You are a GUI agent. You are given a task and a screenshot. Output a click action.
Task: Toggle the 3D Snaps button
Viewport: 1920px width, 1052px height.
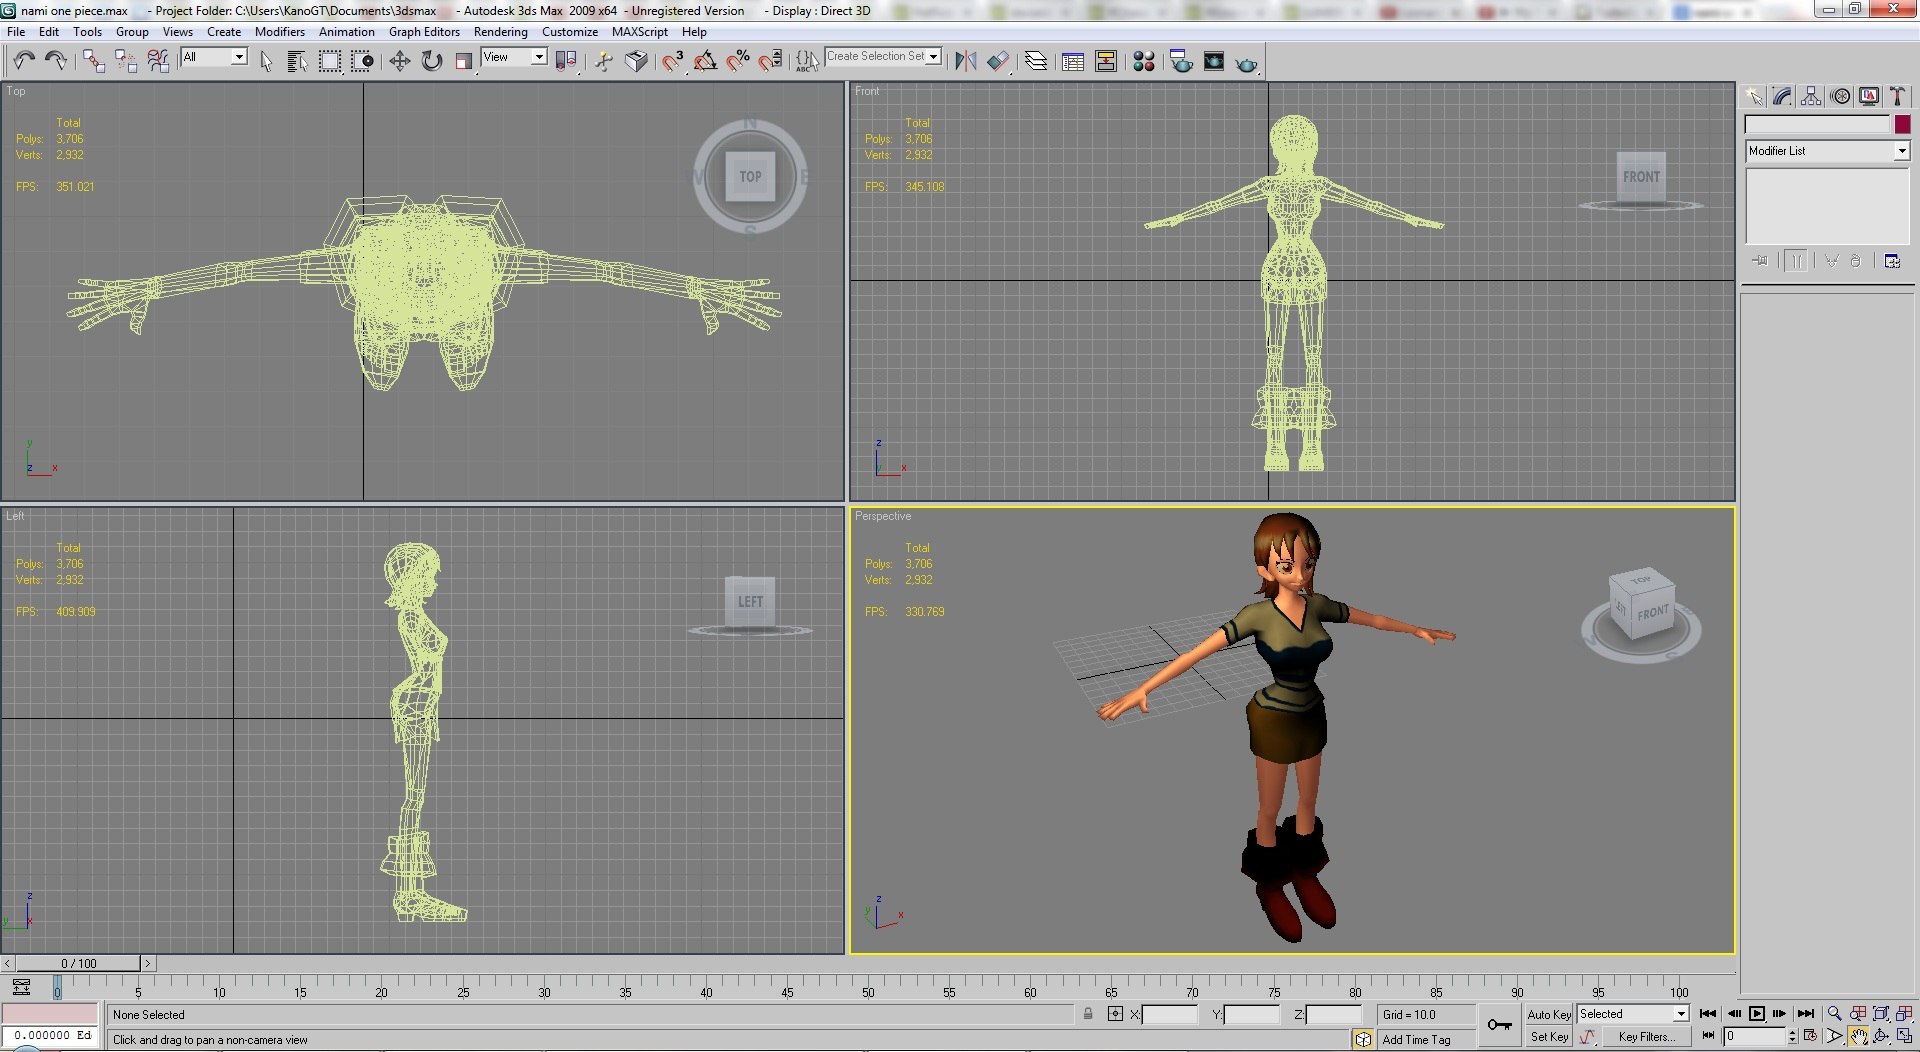pyautogui.click(x=673, y=62)
